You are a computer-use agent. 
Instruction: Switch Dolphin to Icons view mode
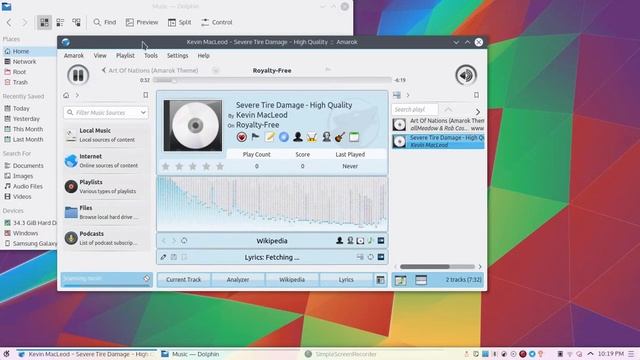tap(44, 22)
